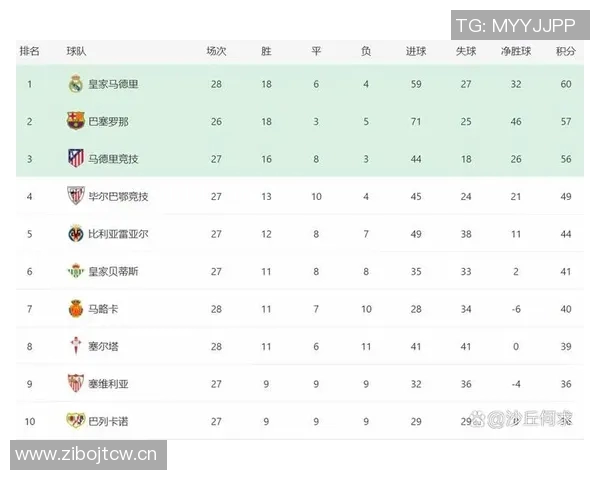Click the Celta Vigo club crest
The height and width of the screenshot is (480, 600).
(x=75, y=346)
